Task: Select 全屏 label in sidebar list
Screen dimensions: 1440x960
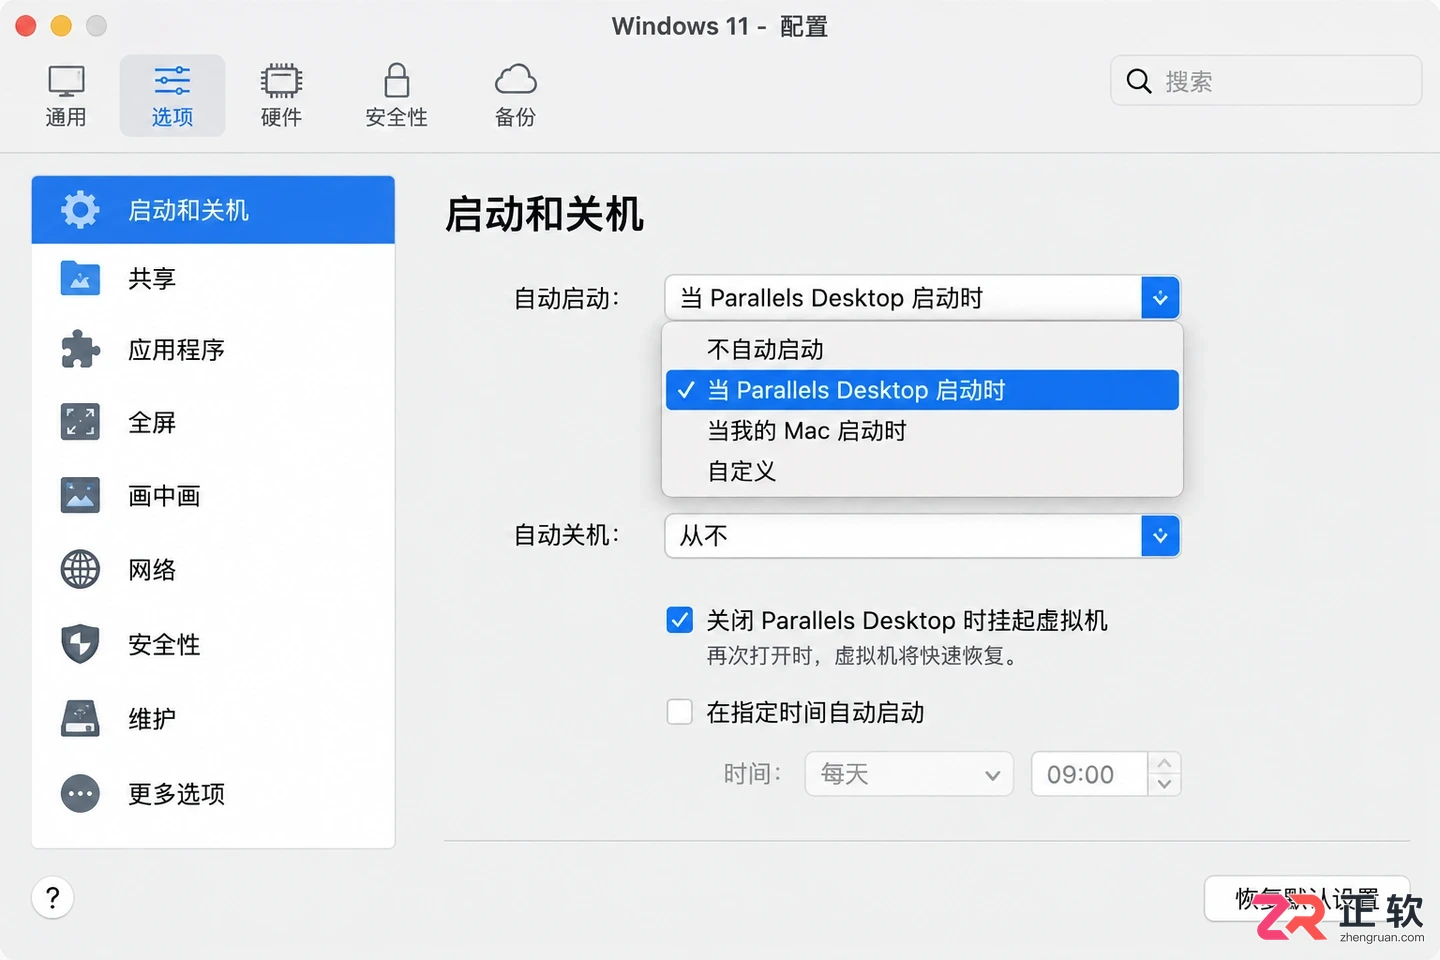Action: 152,422
